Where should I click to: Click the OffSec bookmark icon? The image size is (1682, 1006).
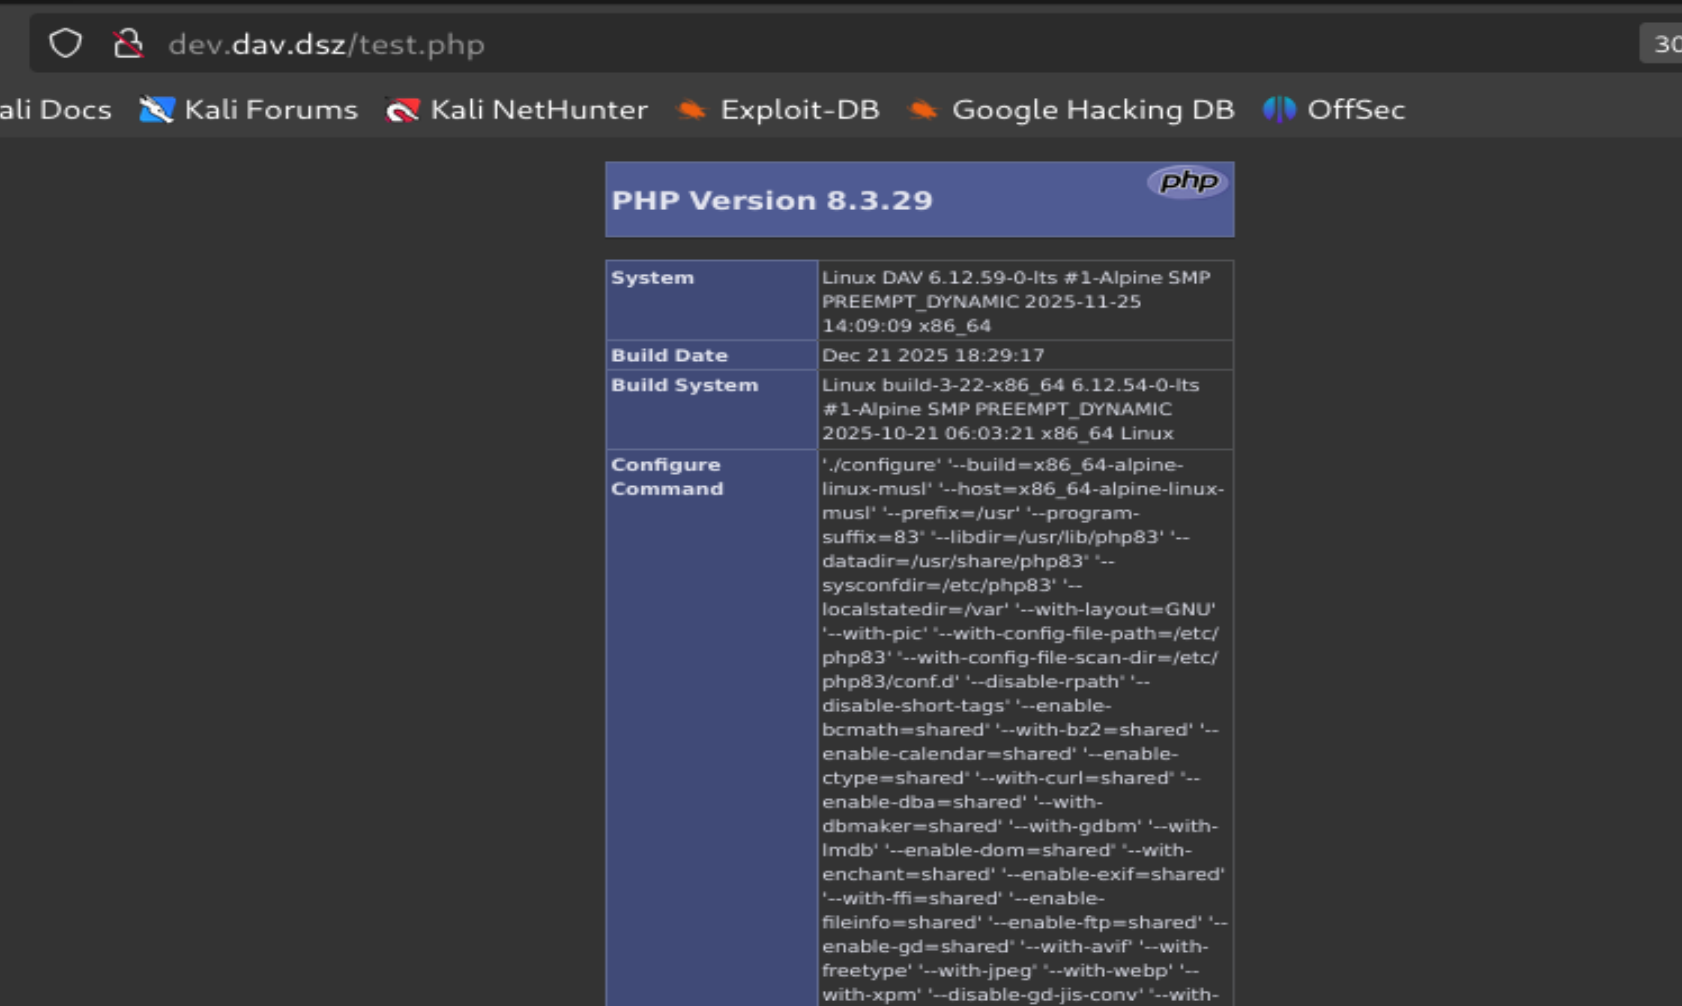[x=1279, y=110]
